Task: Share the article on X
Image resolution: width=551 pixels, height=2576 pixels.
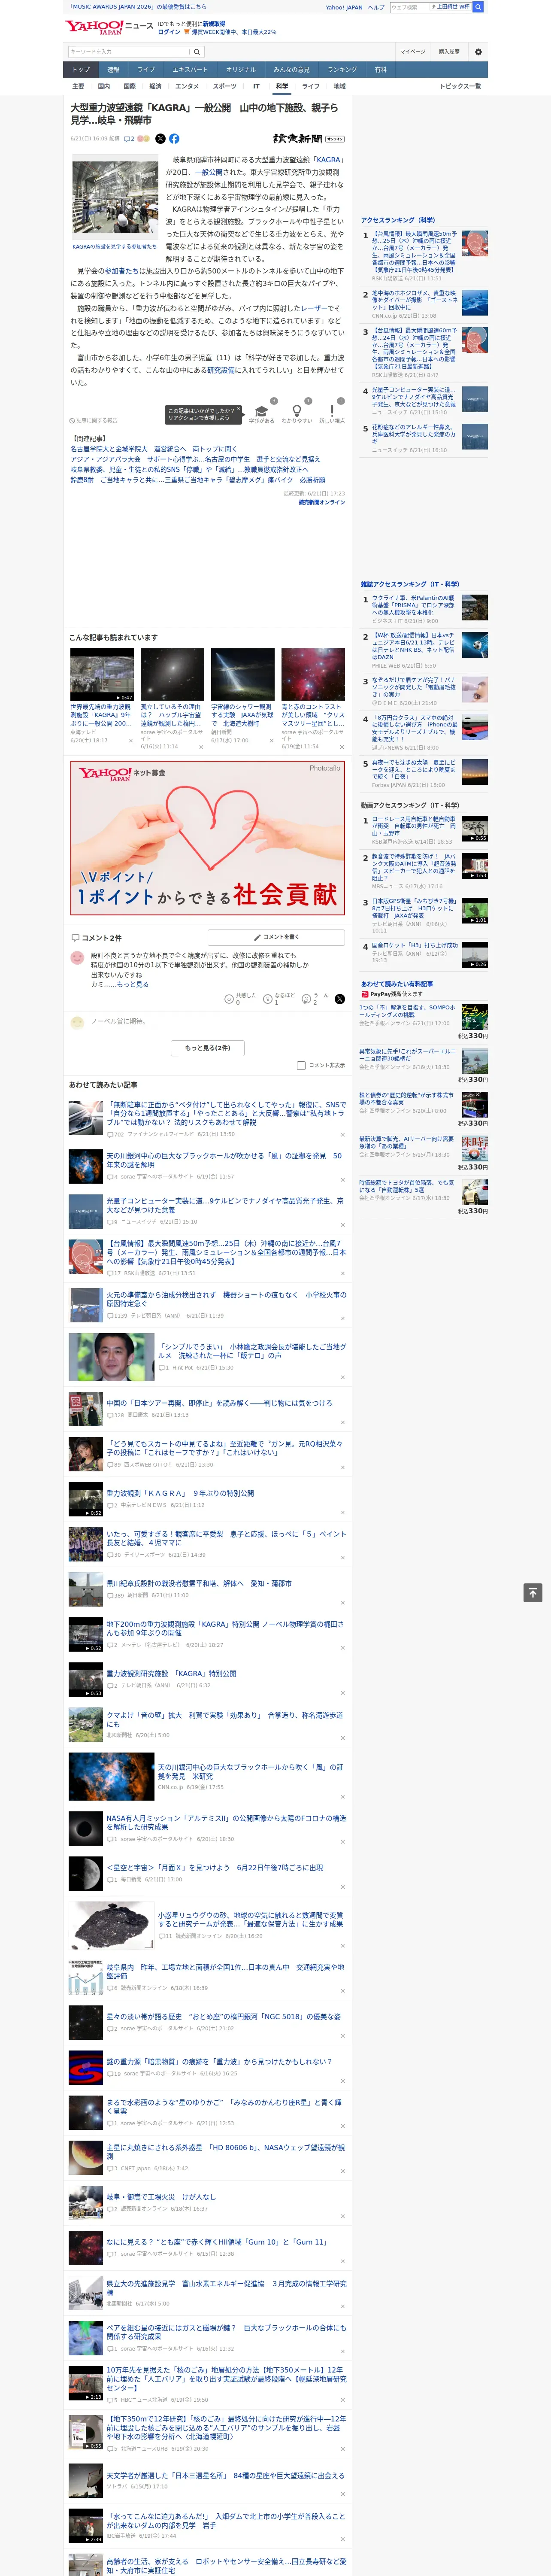Action: (160, 139)
